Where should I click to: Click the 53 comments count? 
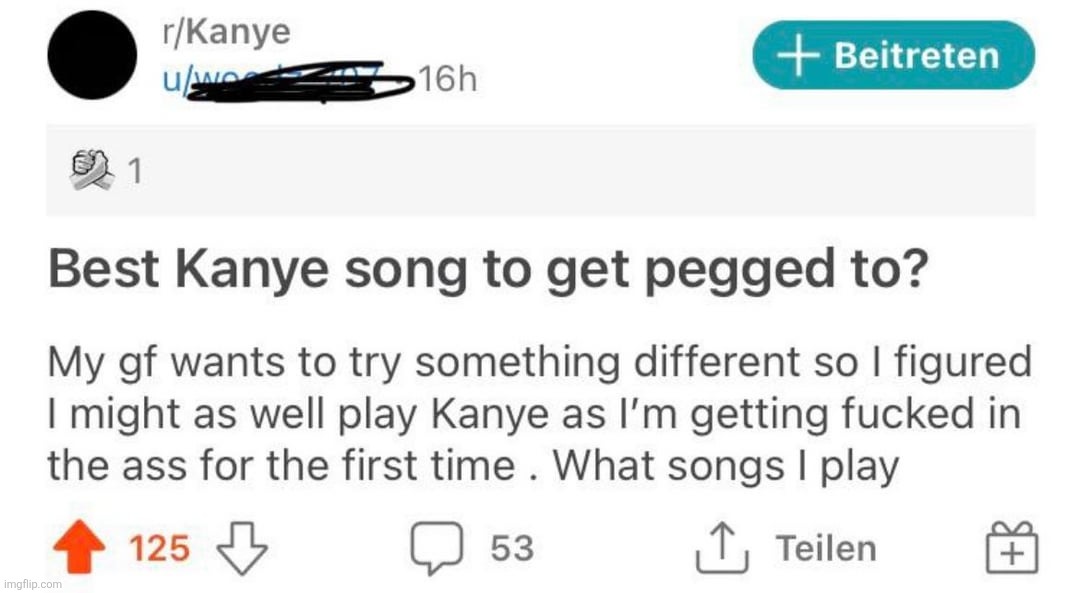pos(512,548)
